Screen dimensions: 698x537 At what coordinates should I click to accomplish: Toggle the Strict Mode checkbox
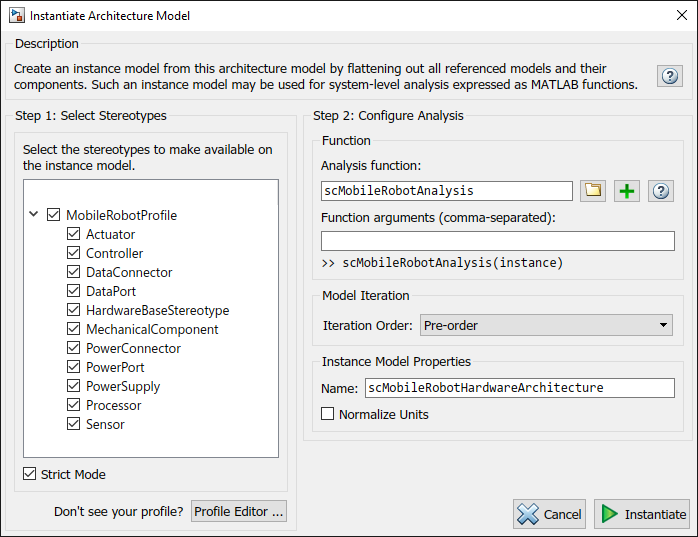click(x=29, y=474)
